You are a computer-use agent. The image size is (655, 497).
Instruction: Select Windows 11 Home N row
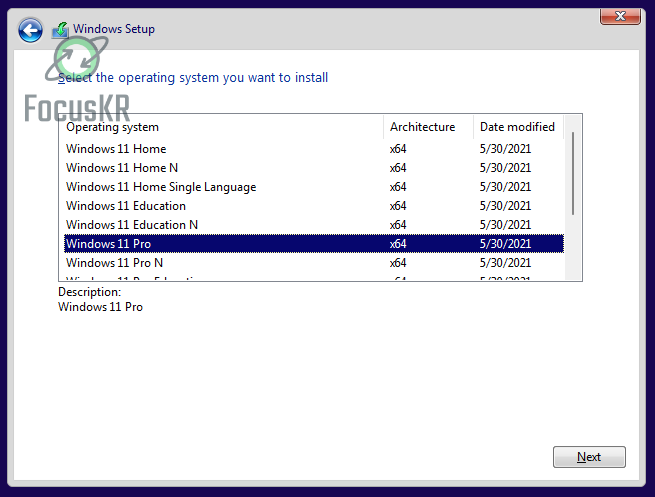pos(314,168)
